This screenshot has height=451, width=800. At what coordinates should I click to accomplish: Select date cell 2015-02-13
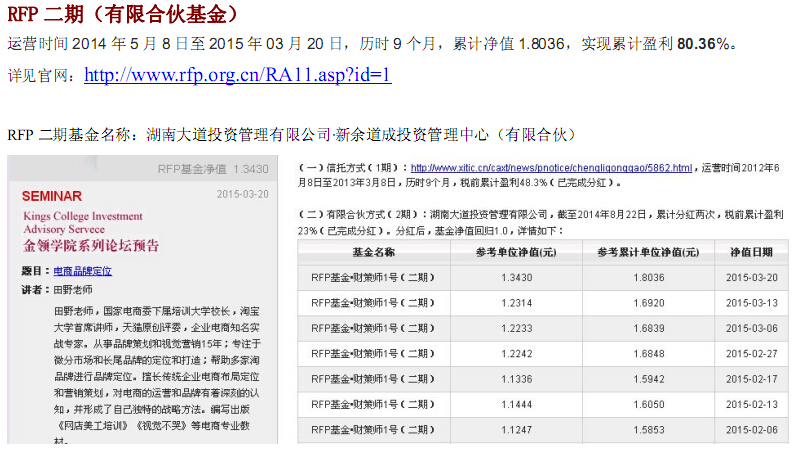pos(752,405)
